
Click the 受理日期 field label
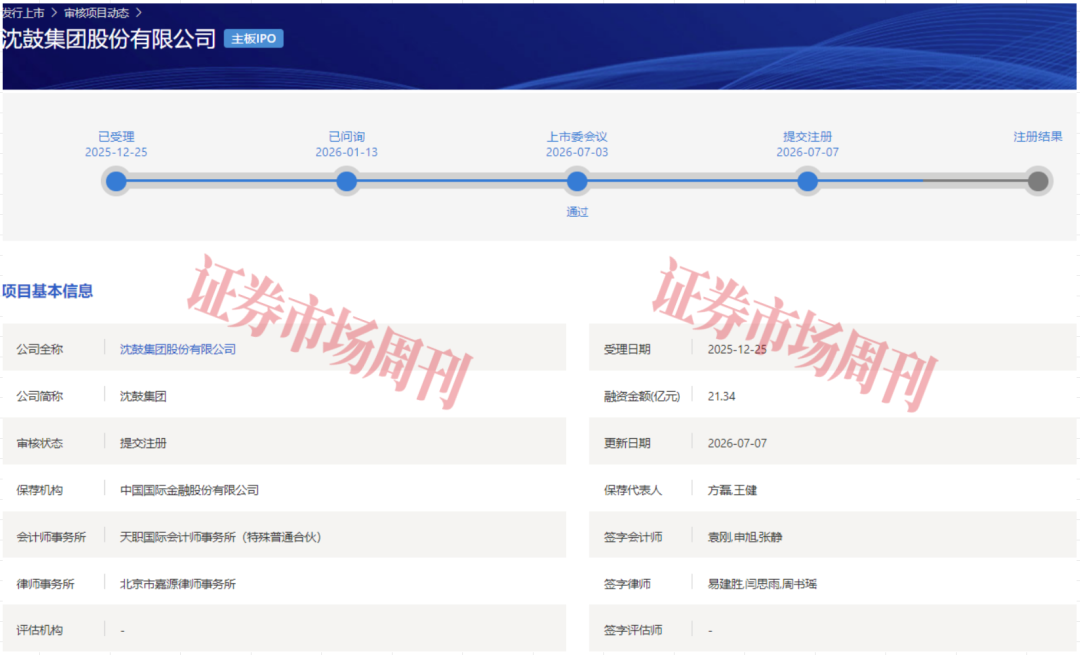click(x=627, y=349)
